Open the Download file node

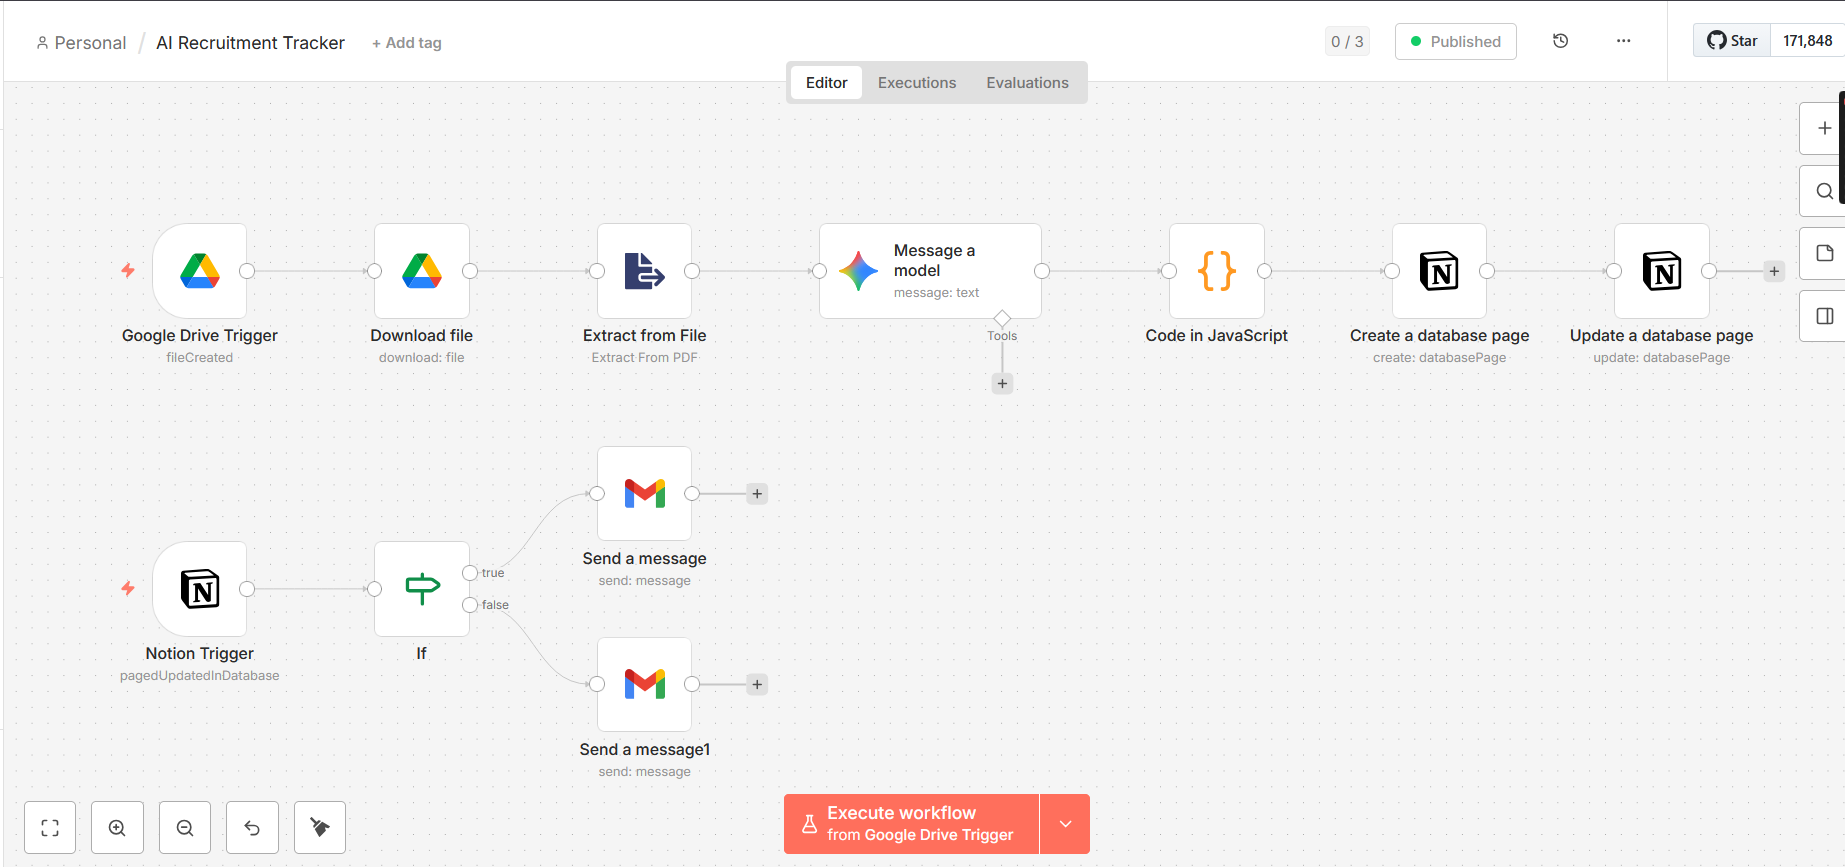(422, 271)
